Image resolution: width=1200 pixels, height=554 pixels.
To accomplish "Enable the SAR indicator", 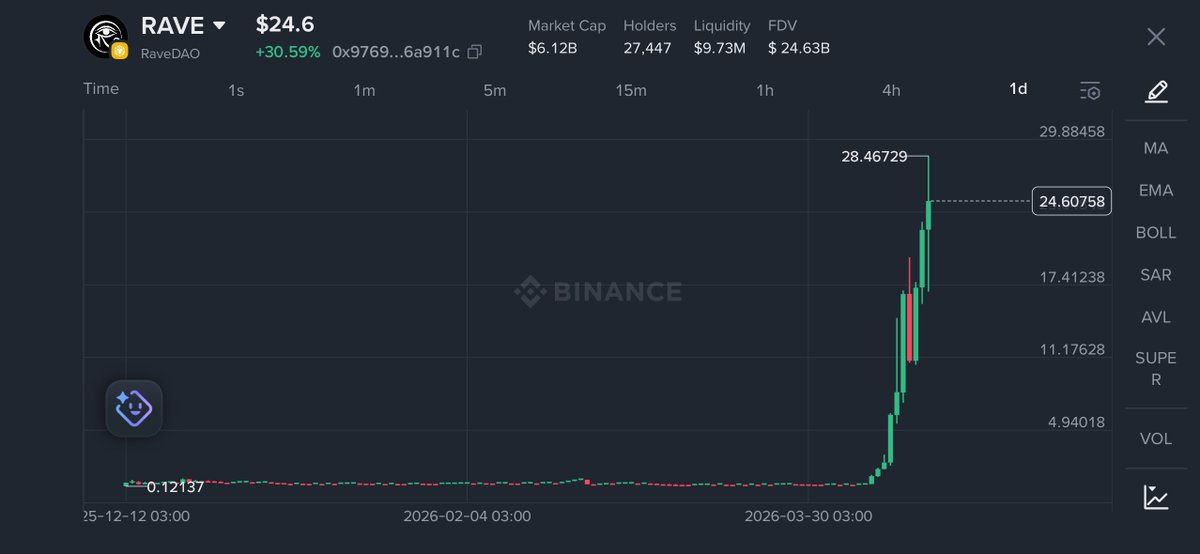I will (1156, 275).
